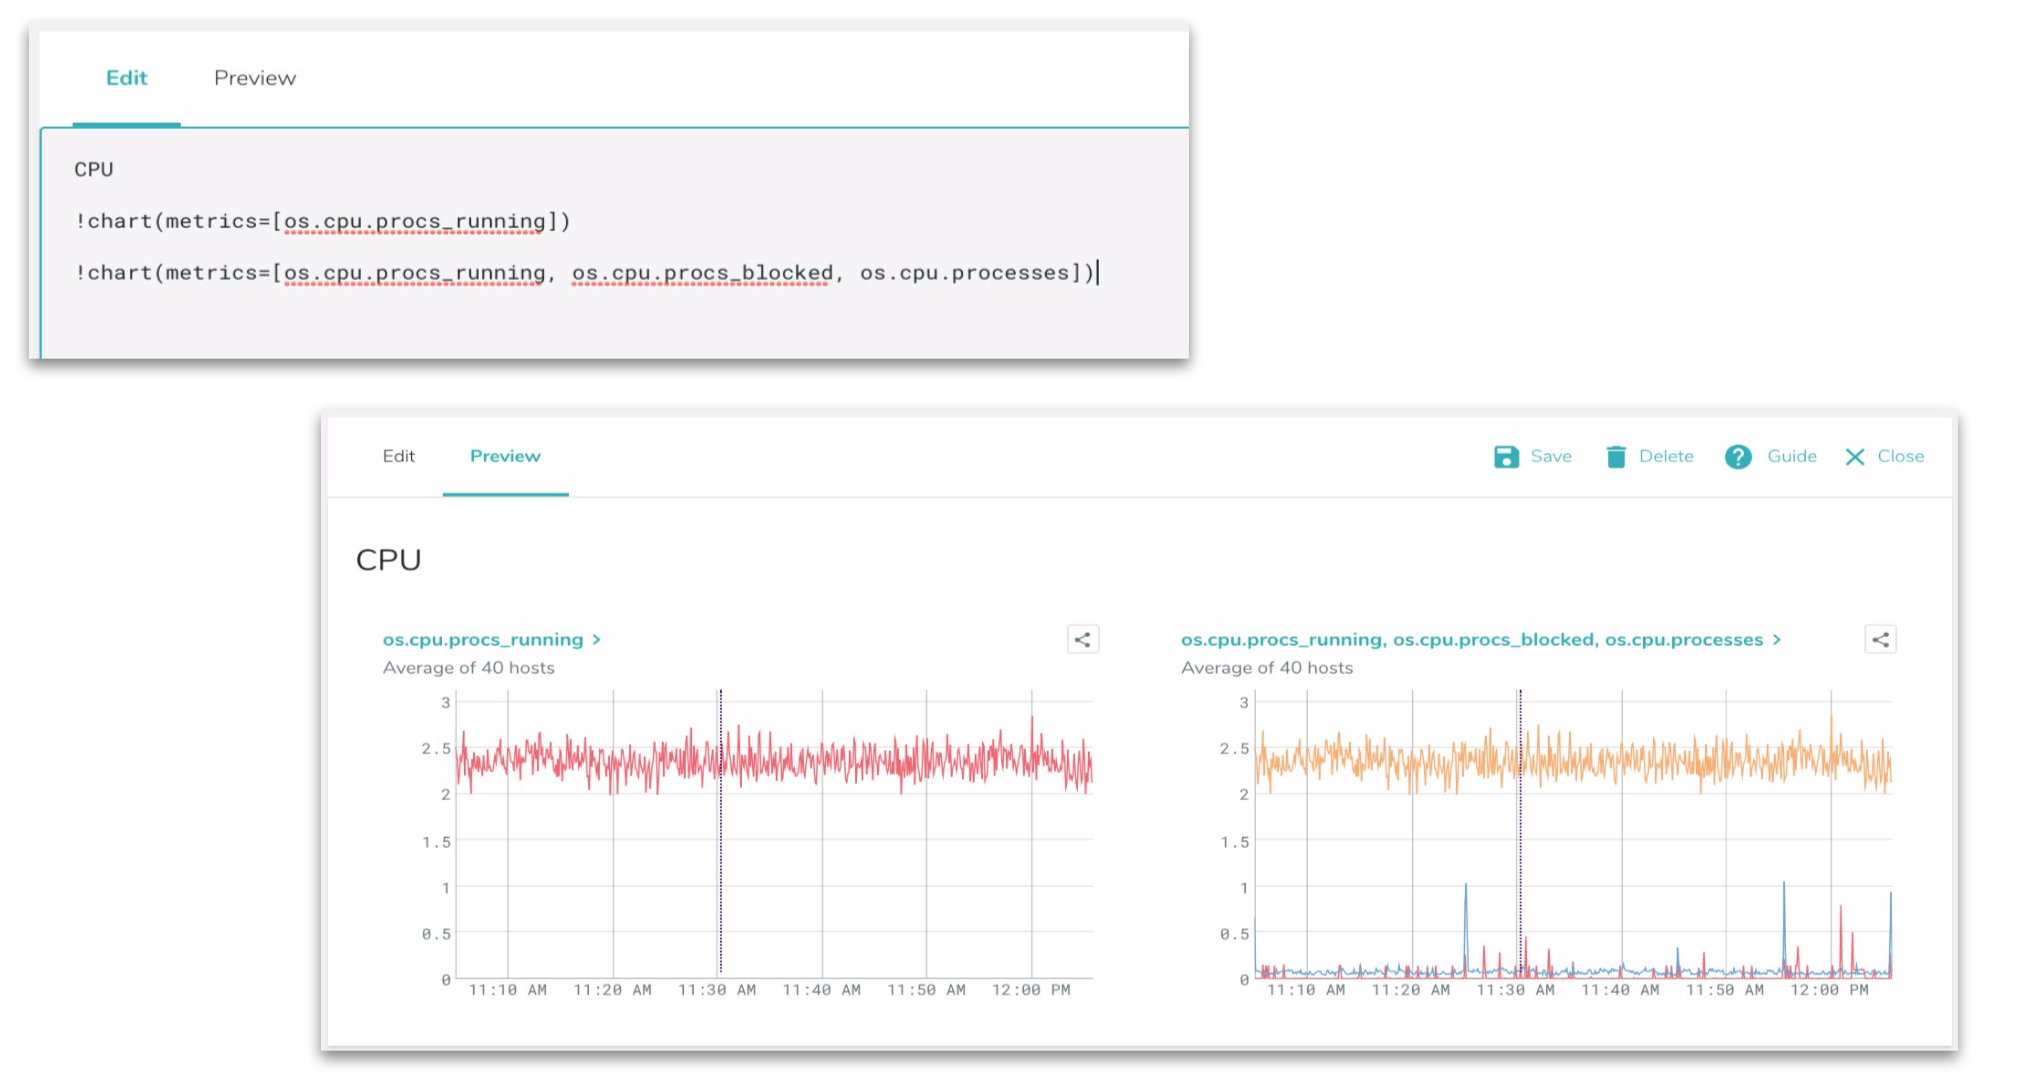Click the Save floppy disk icon
Screen dimensions: 2022x1090
click(x=1506, y=457)
